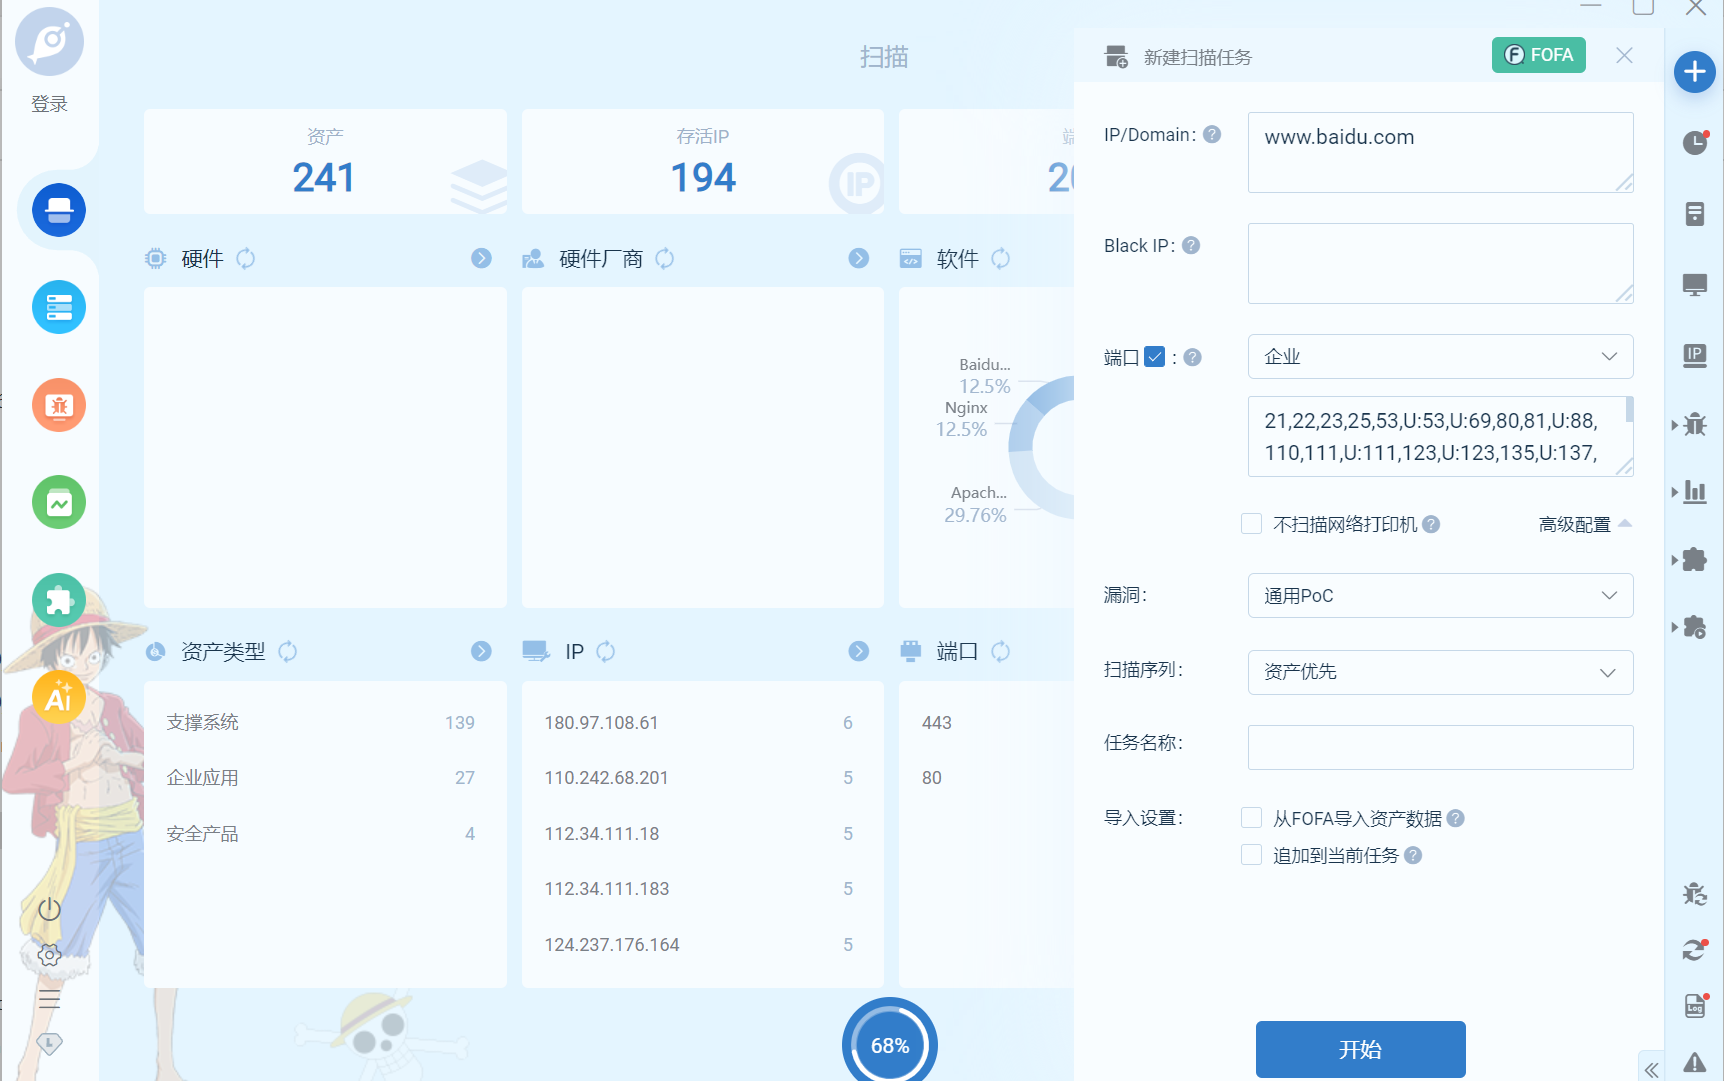
Task: Collapse right bar with double chevron
Action: [x=1652, y=1070]
